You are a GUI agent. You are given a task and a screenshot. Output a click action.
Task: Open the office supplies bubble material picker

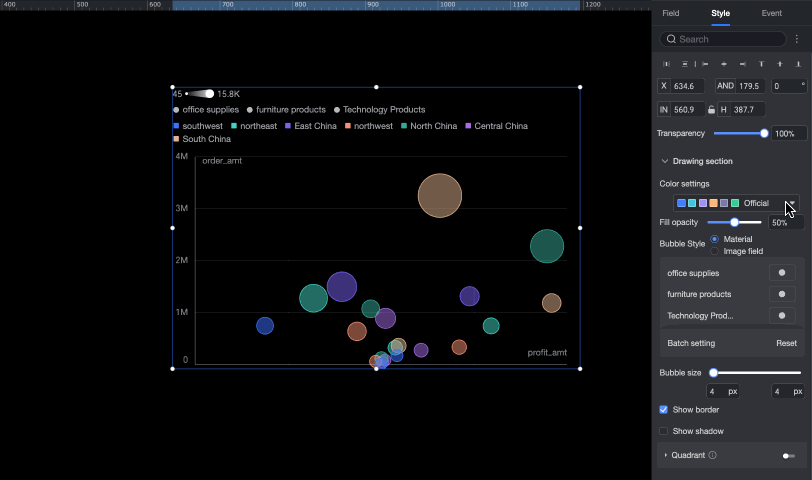tap(782, 273)
